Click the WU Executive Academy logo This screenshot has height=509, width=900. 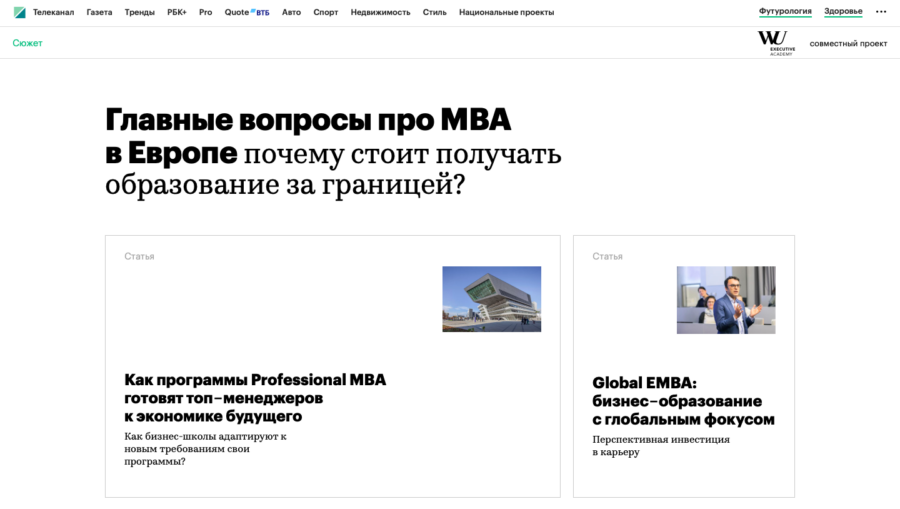(x=777, y=43)
